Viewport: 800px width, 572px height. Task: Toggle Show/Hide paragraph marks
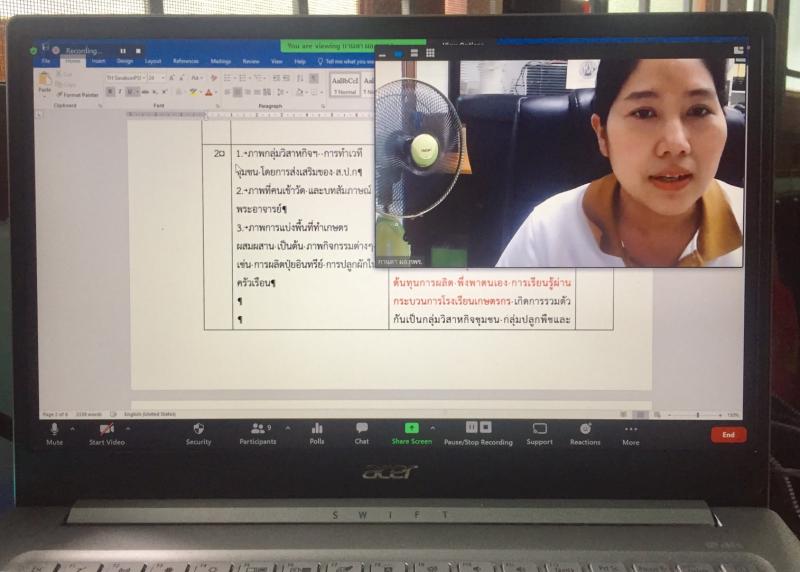[x=314, y=78]
